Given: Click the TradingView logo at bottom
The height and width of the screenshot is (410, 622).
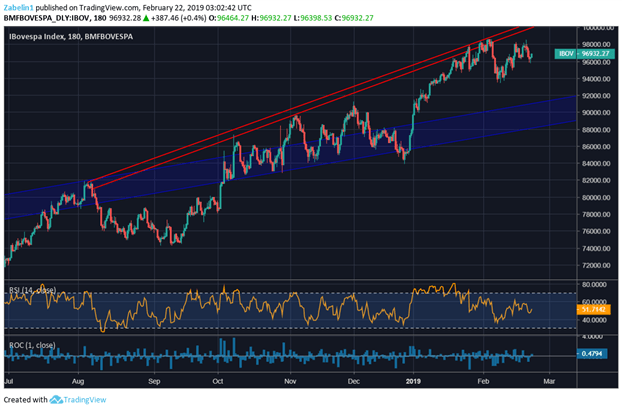Looking at the screenshot, I should pos(78,399).
